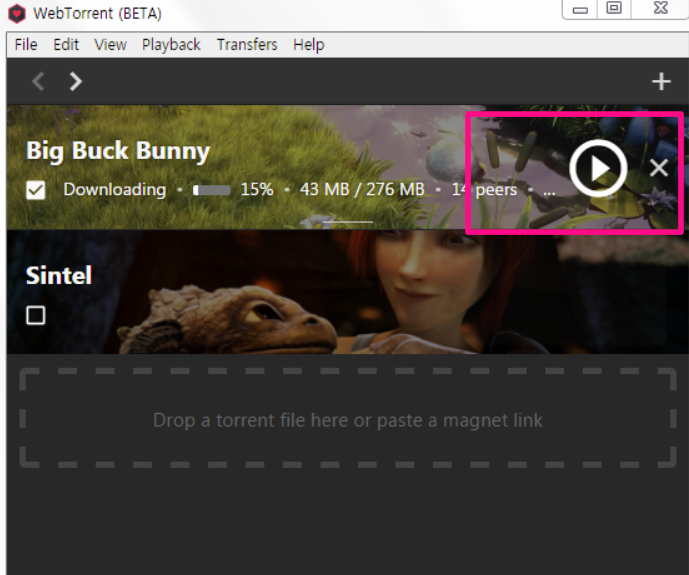Click the Downloading status text
The height and width of the screenshot is (575, 689).
pyautogui.click(x=115, y=190)
